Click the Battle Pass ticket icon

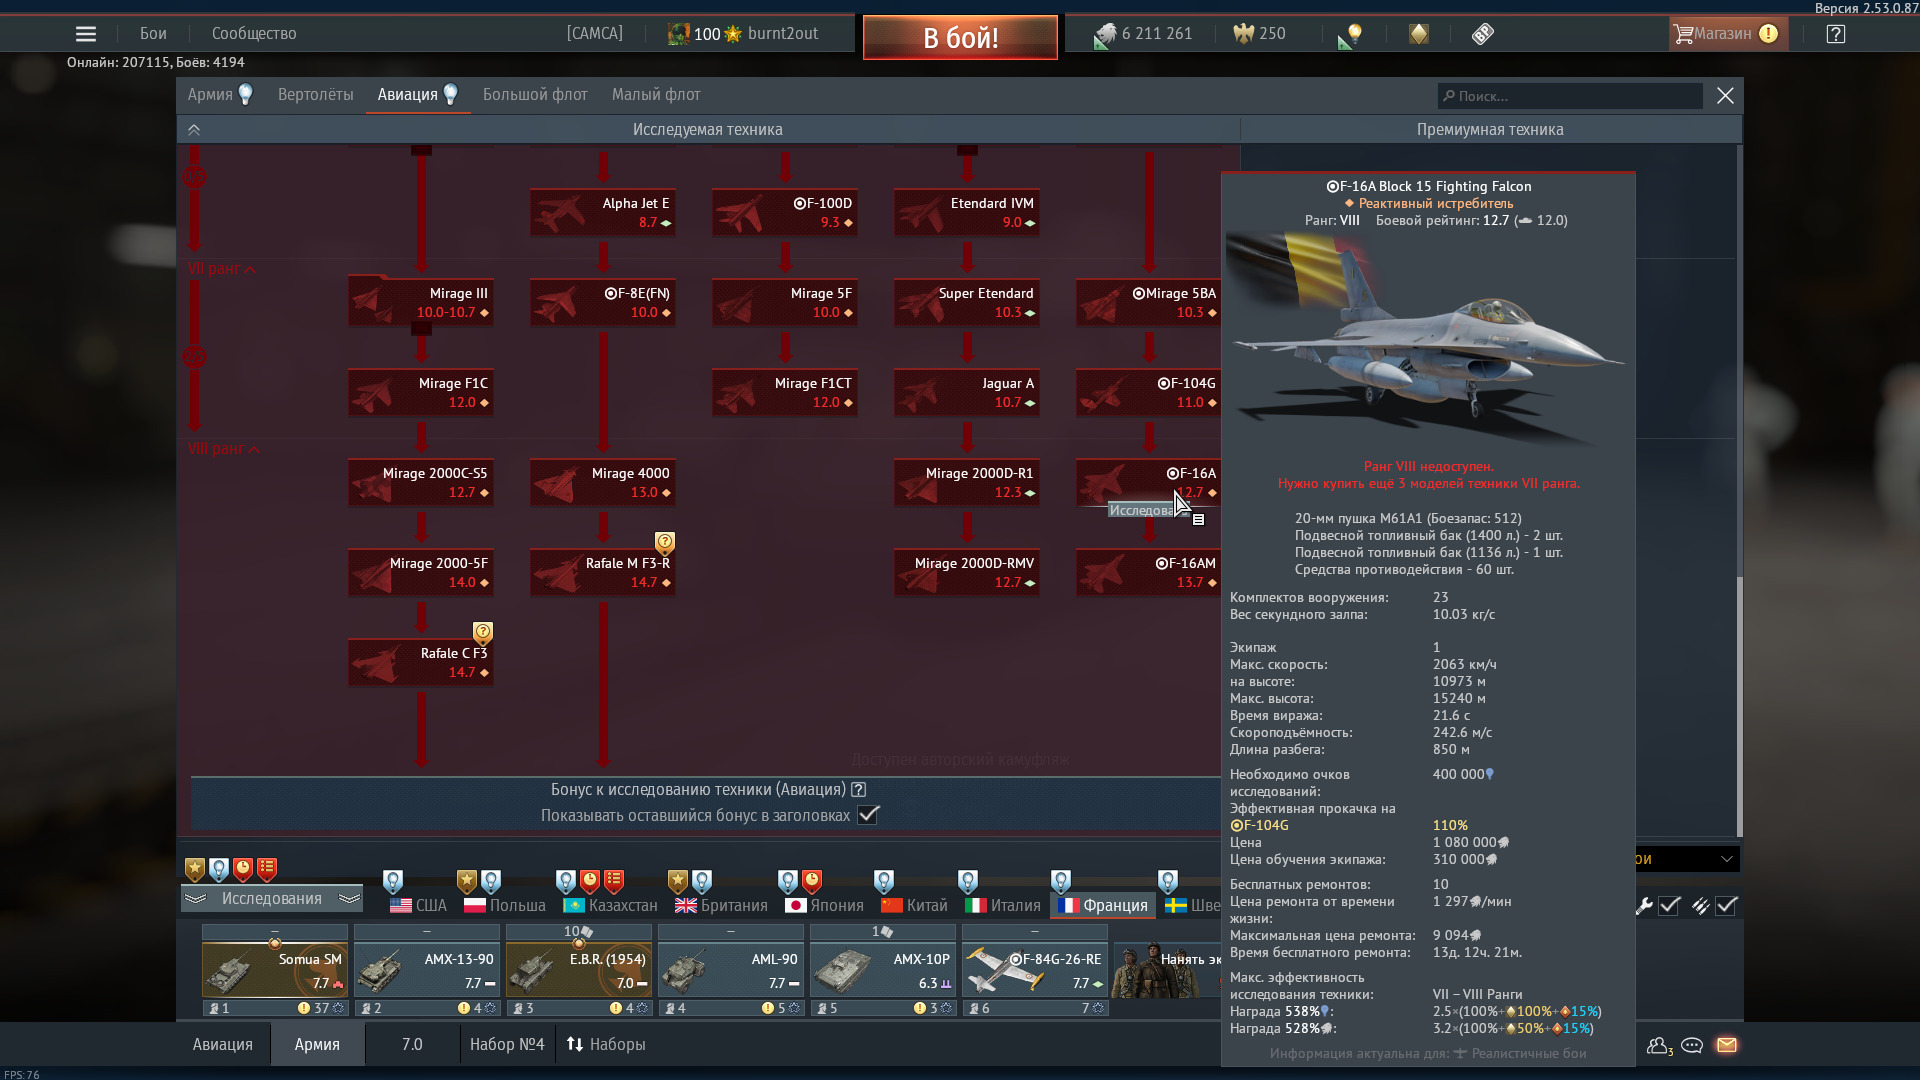click(1482, 34)
